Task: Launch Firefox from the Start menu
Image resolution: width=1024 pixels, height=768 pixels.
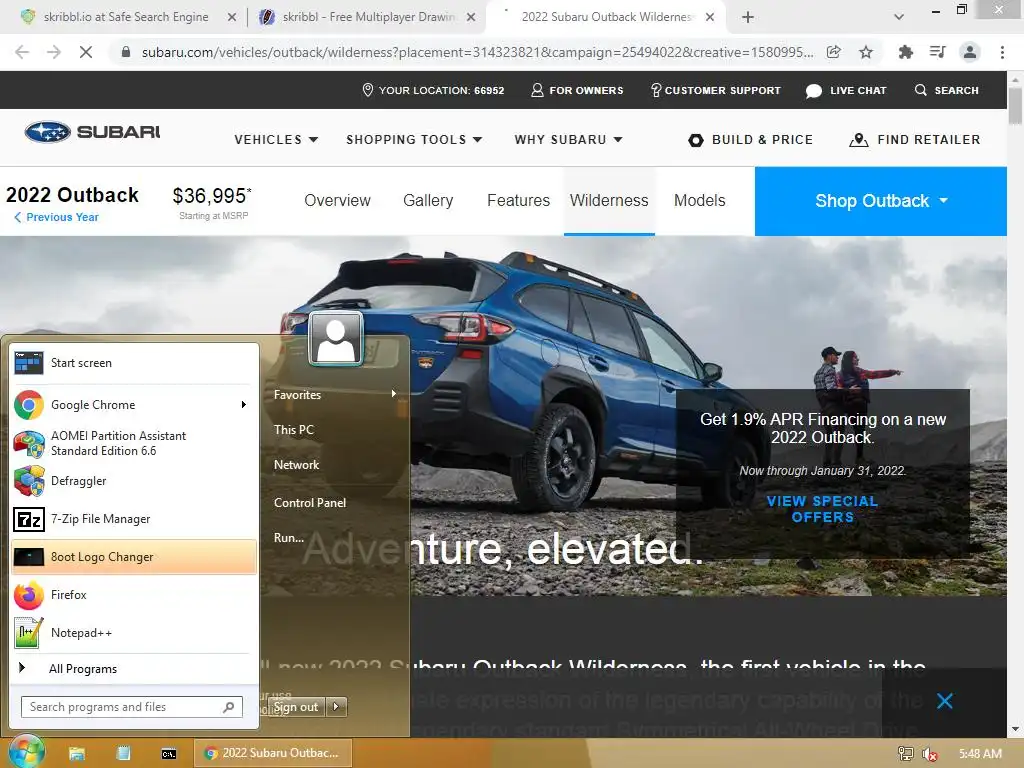Action: click(134, 595)
